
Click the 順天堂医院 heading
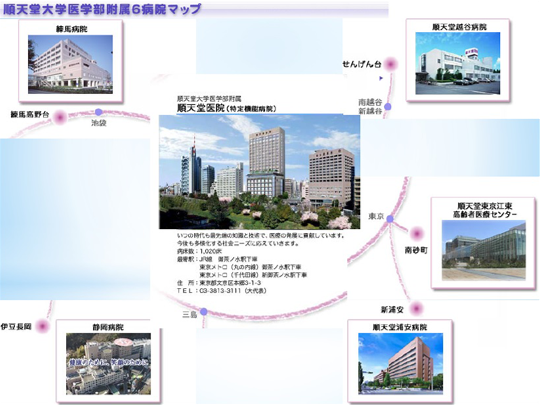coord(200,108)
